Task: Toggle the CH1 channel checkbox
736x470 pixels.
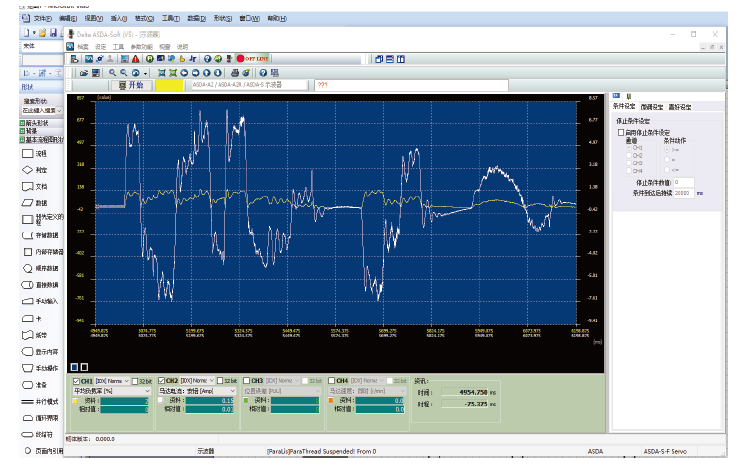Action: coord(76,381)
